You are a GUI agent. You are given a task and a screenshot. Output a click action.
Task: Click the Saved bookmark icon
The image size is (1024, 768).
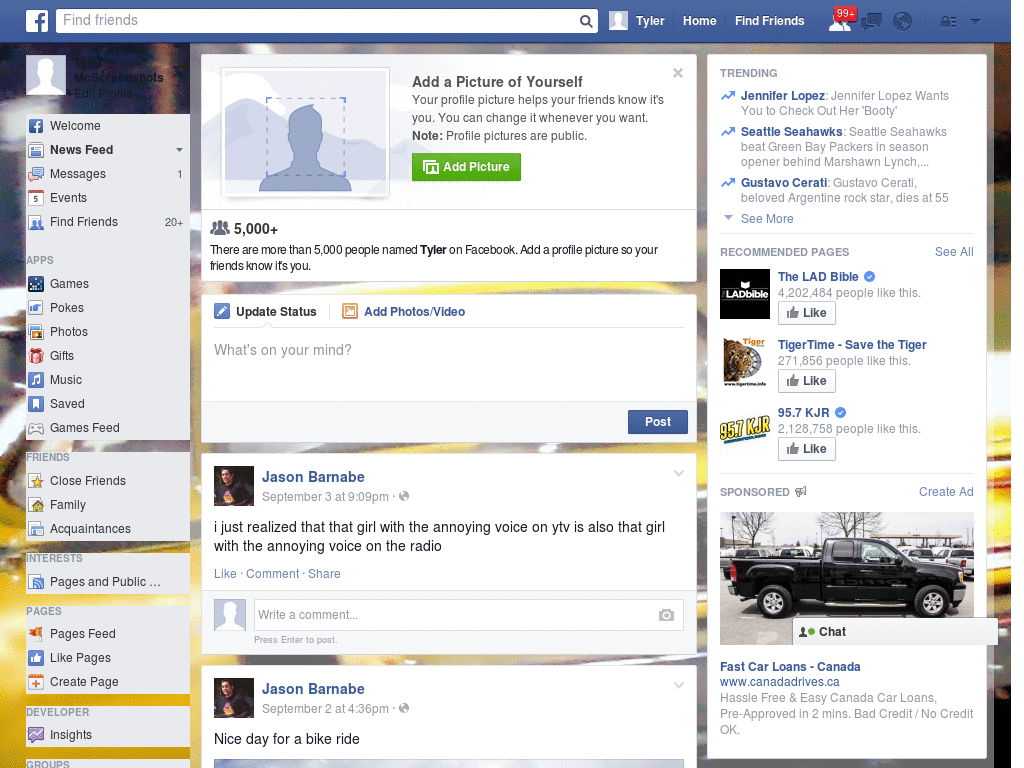tap(36, 404)
